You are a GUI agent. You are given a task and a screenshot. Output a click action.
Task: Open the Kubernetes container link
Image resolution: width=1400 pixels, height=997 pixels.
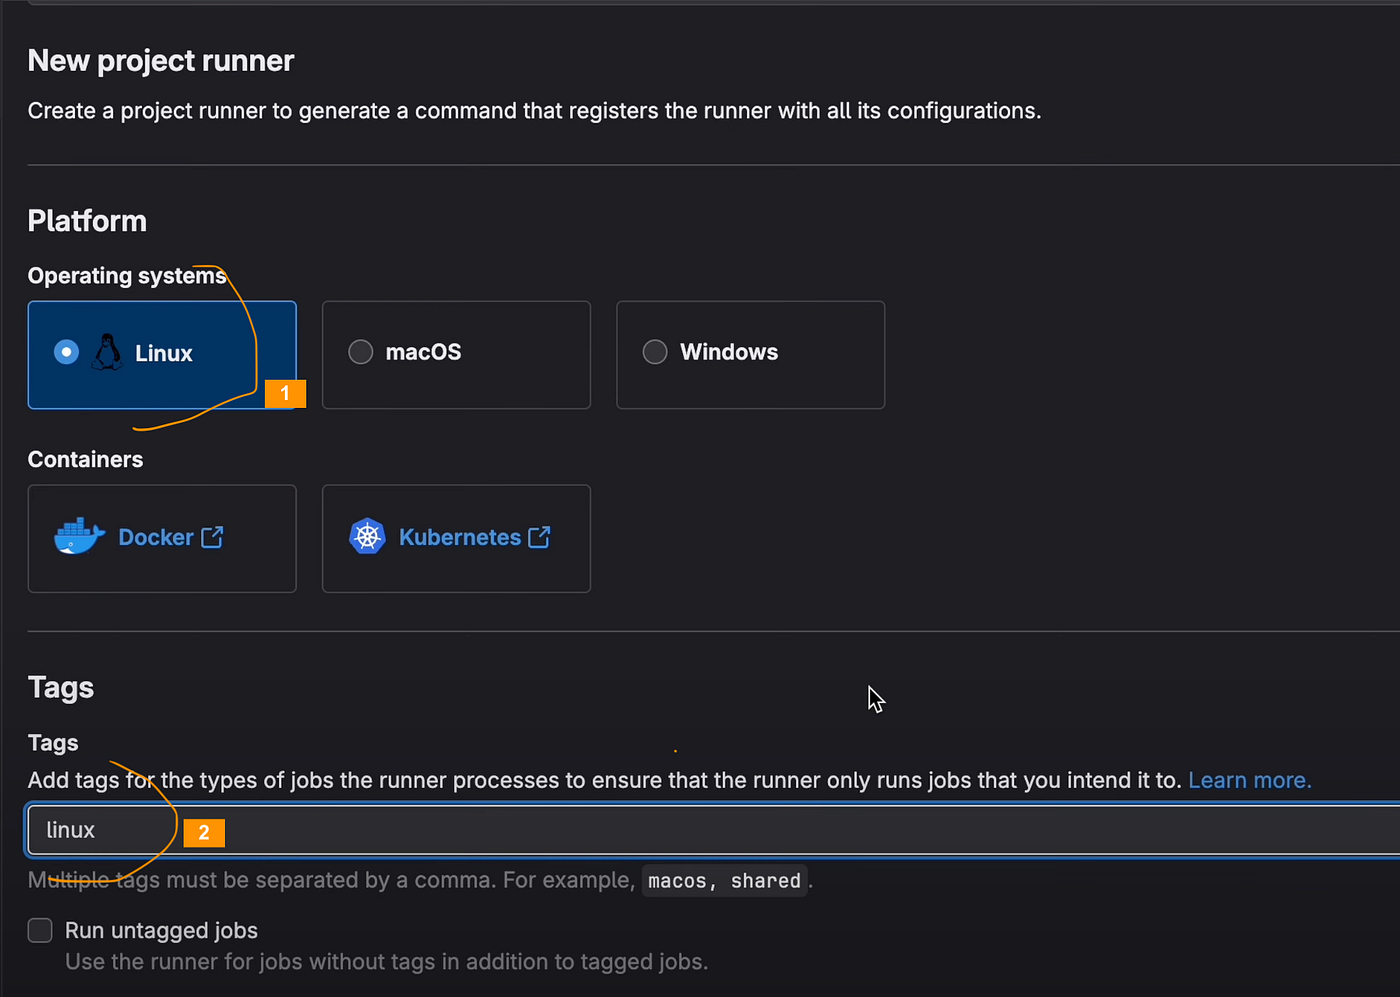click(x=460, y=537)
